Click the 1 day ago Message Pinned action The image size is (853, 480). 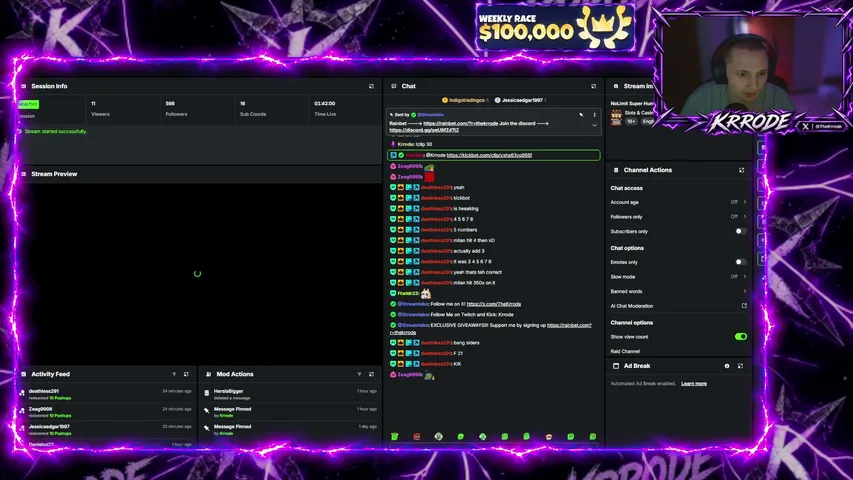tap(290, 430)
